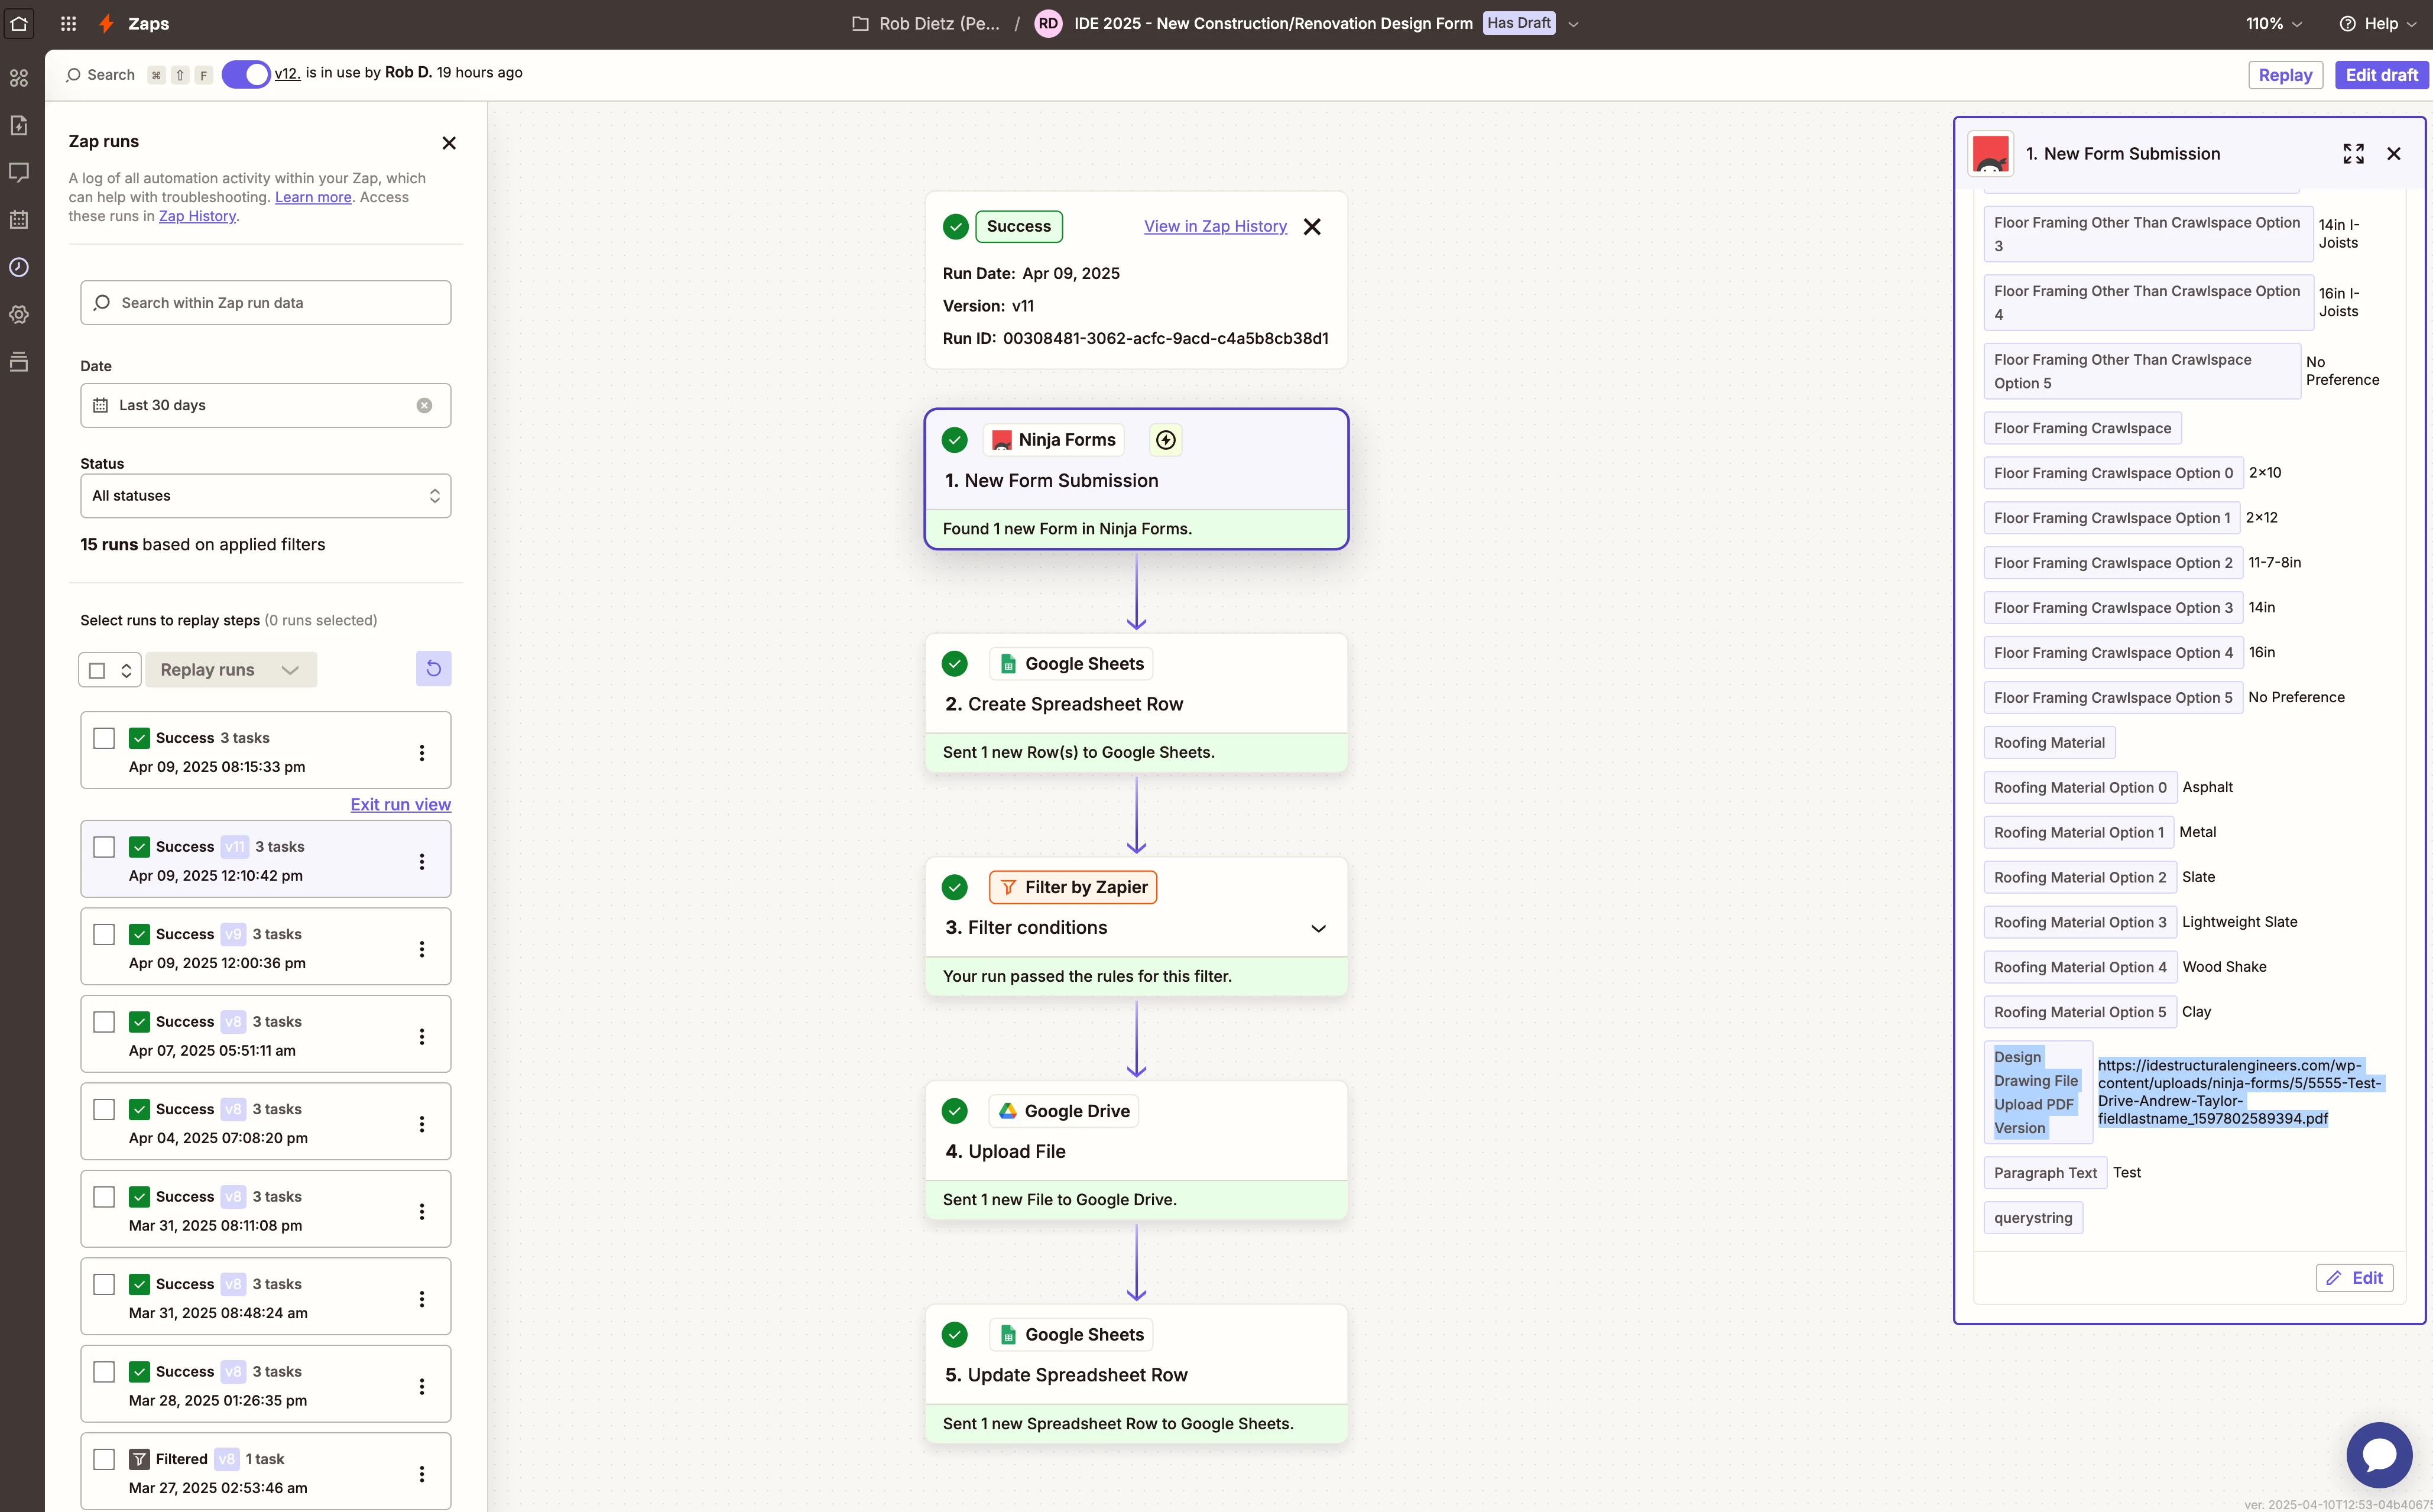Select the Filtered Mar 27 run checkbox
The height and width of the screenshot is (1512, 2433).
tap(104, 1459)
